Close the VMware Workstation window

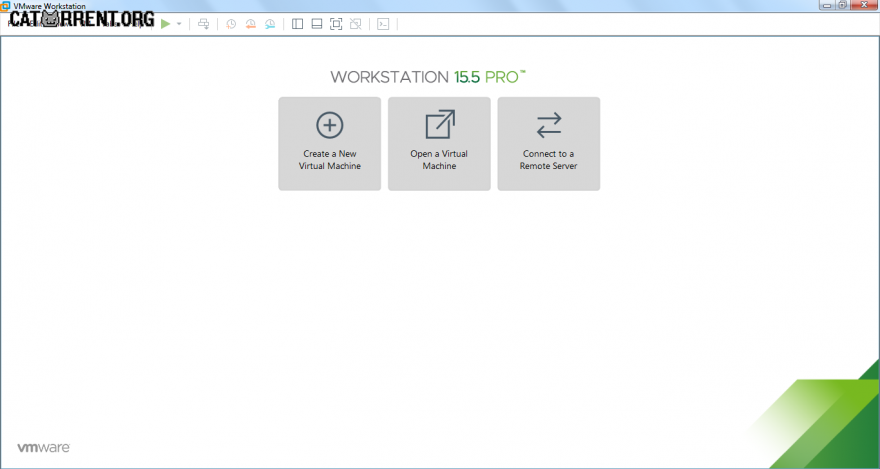[x=864, y=5]
